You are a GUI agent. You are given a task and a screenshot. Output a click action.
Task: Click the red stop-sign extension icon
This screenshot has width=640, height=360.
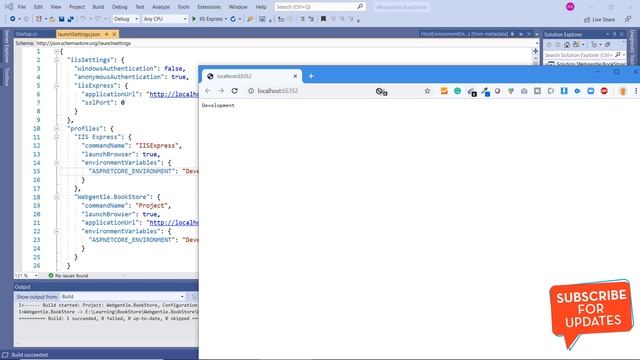pyautogui.click(x=604, y=91)
